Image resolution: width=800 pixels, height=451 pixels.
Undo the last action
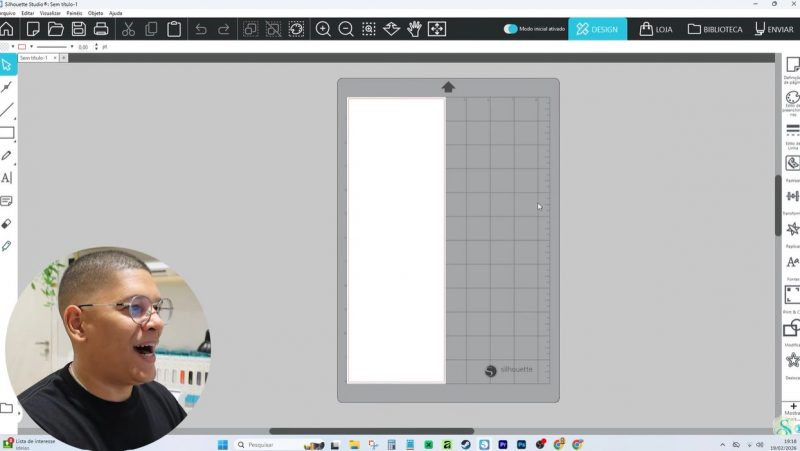[201, 29]
